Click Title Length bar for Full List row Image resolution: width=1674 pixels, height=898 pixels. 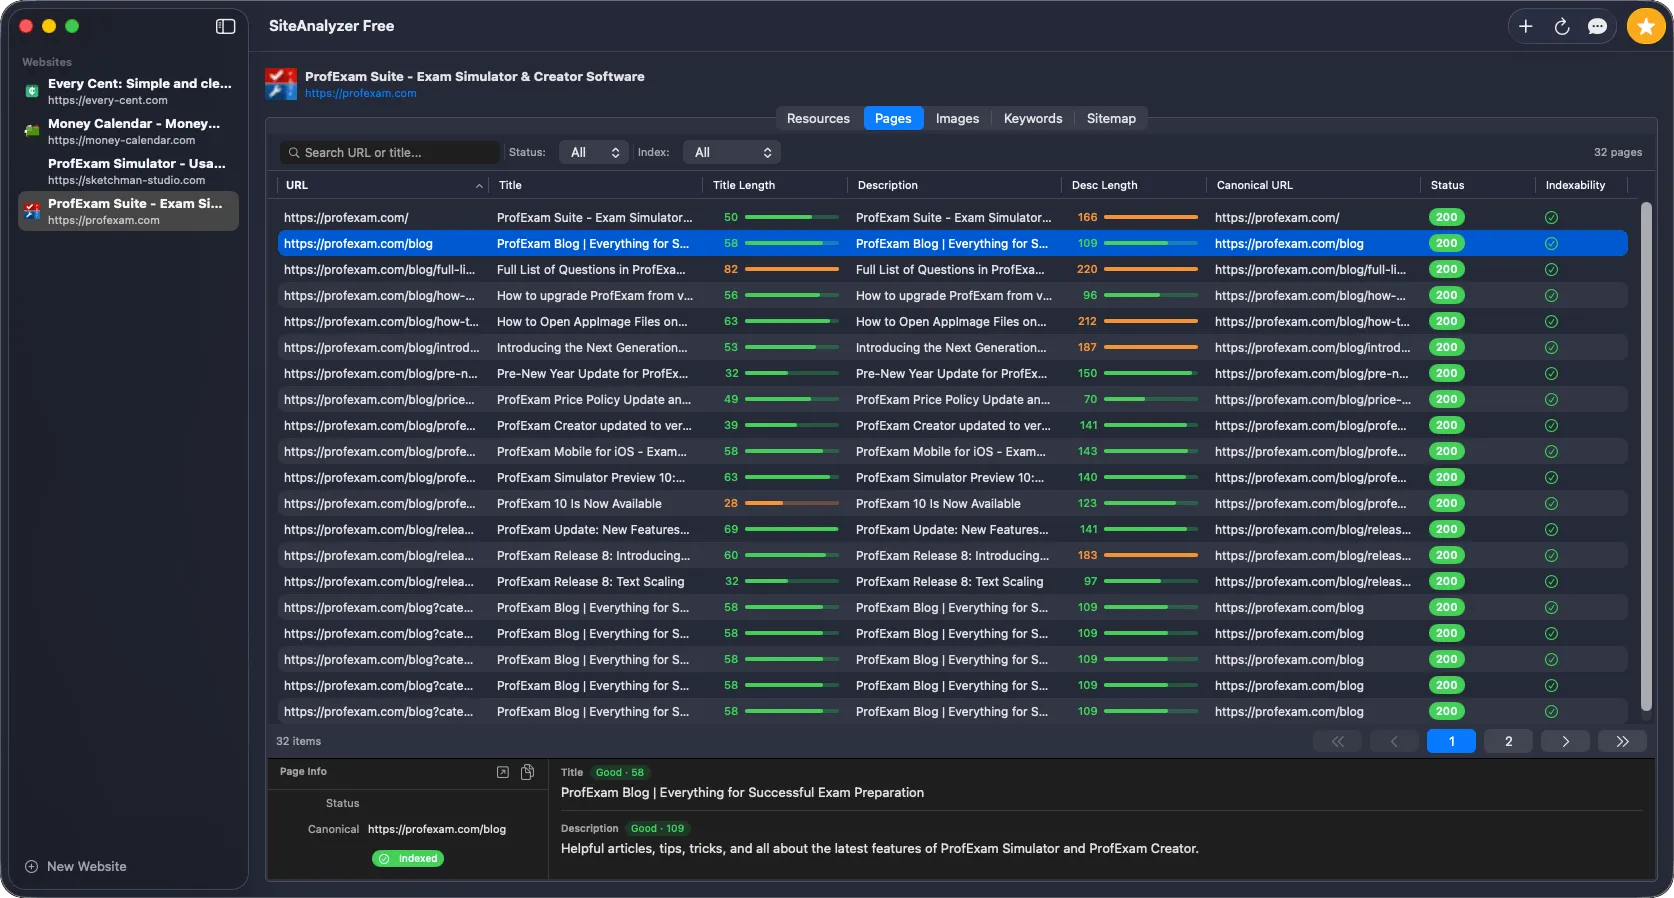791,269
